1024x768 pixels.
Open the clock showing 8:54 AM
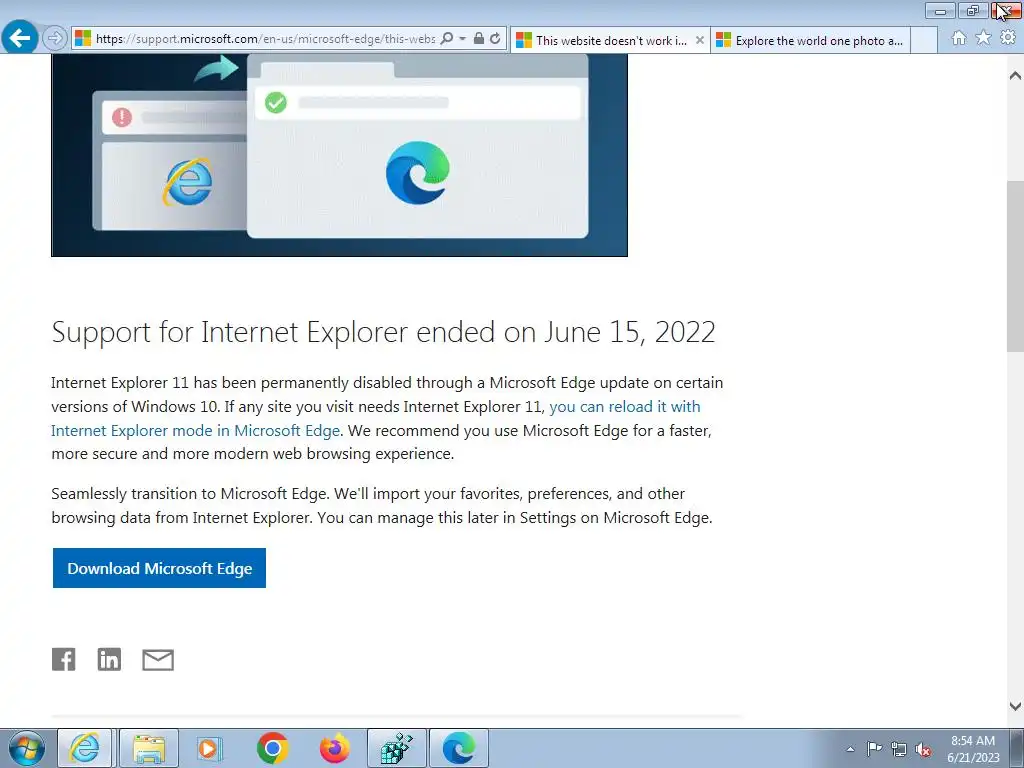[973, 749]
